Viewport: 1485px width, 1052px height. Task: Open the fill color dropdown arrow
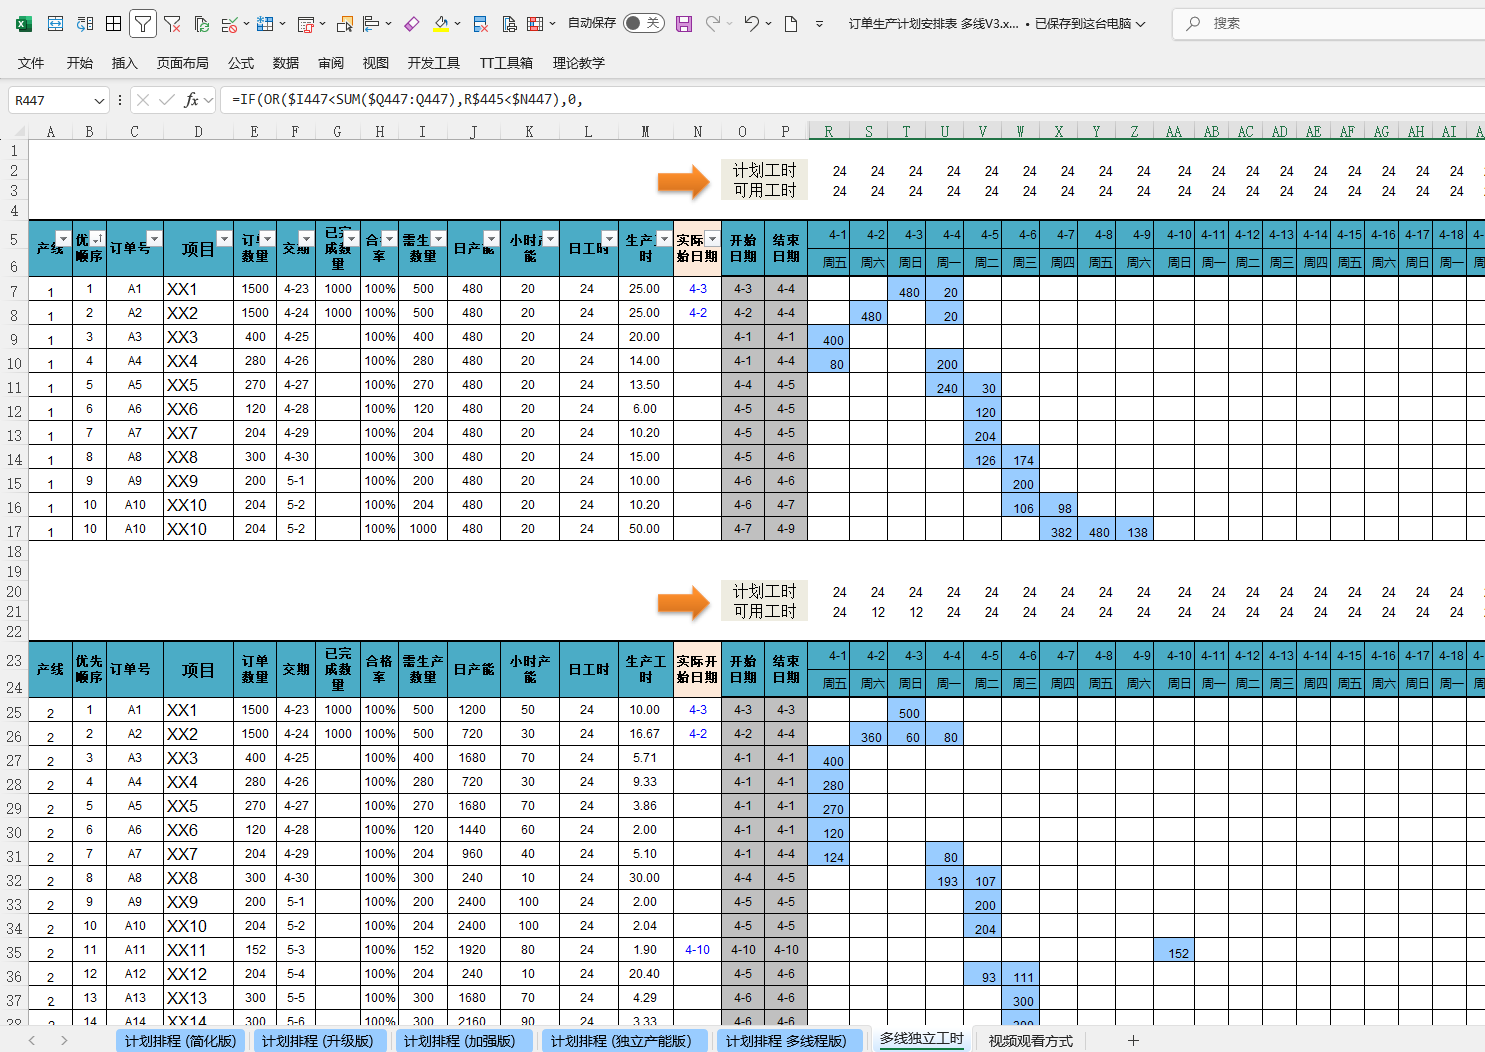458,23
